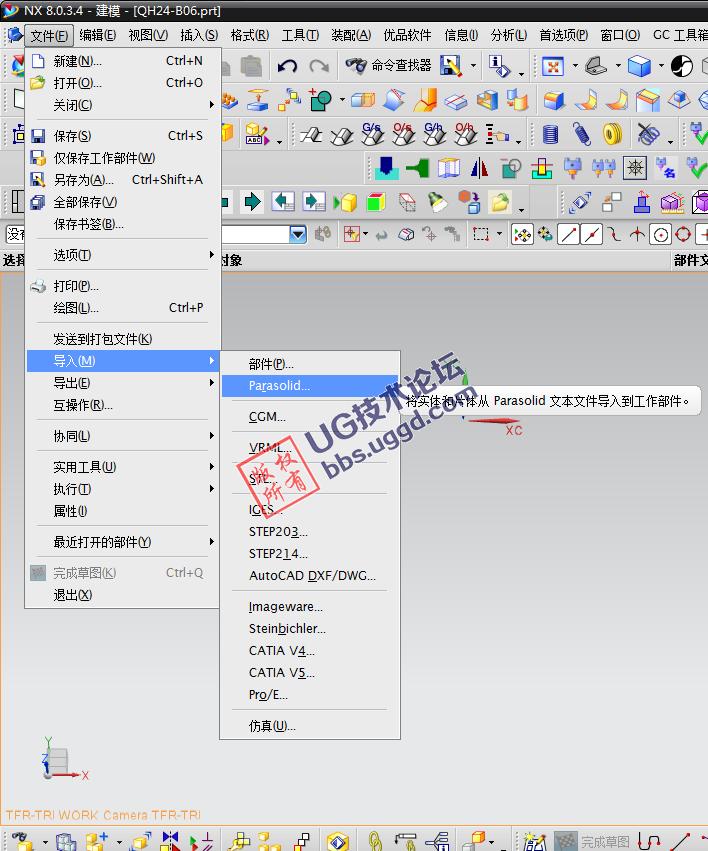Choose AutoCAD DXF/DWG... import option
The height and width of the screenshot is (851, 708).
pos(310,576)
